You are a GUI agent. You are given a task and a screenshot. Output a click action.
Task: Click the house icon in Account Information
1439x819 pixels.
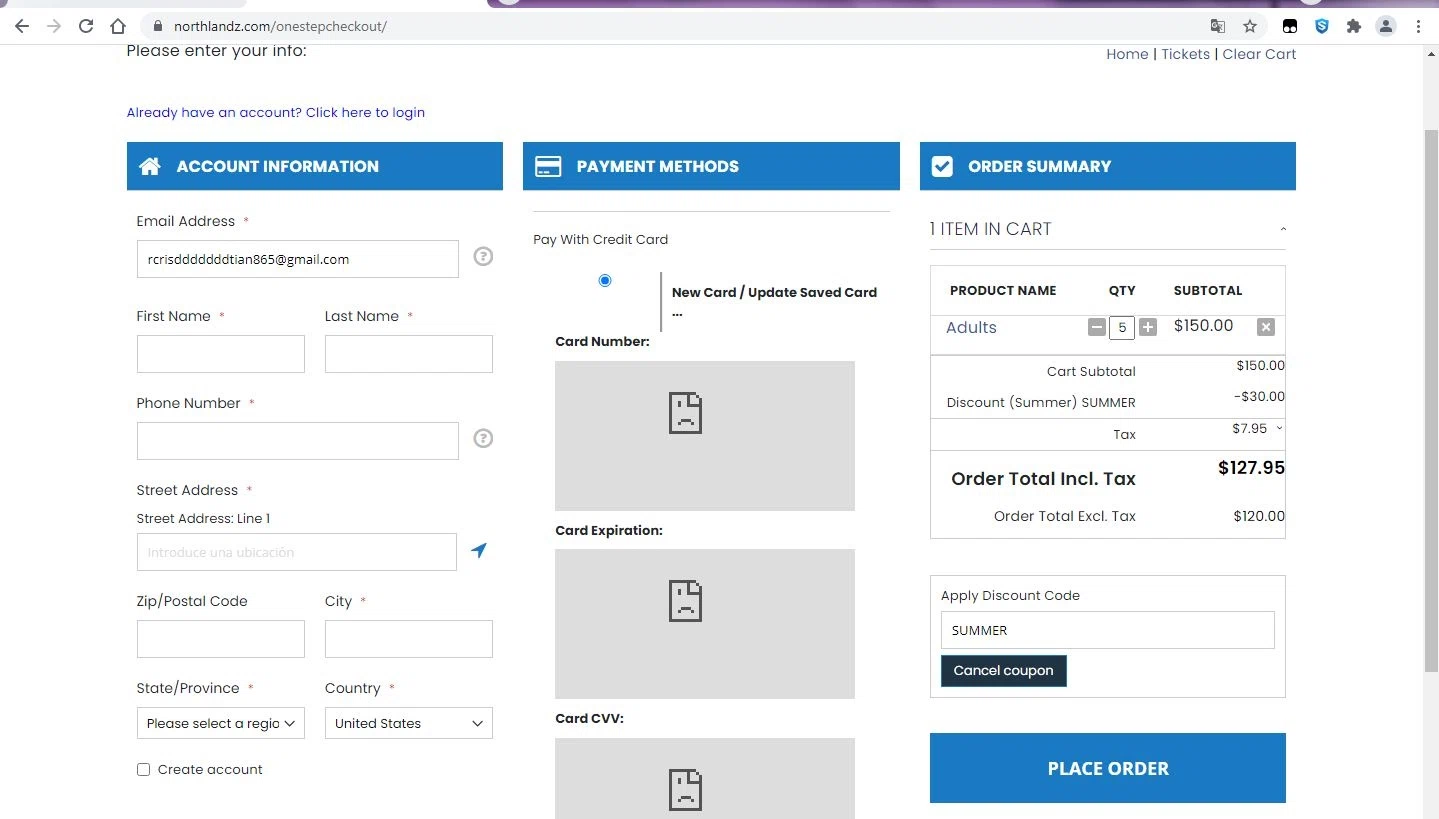[x=150, y=166]
